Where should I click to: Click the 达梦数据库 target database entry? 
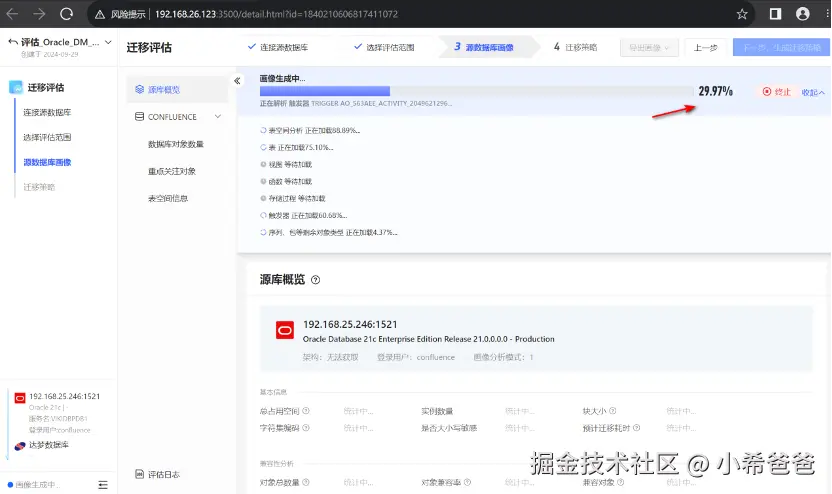tap(42, 445)
